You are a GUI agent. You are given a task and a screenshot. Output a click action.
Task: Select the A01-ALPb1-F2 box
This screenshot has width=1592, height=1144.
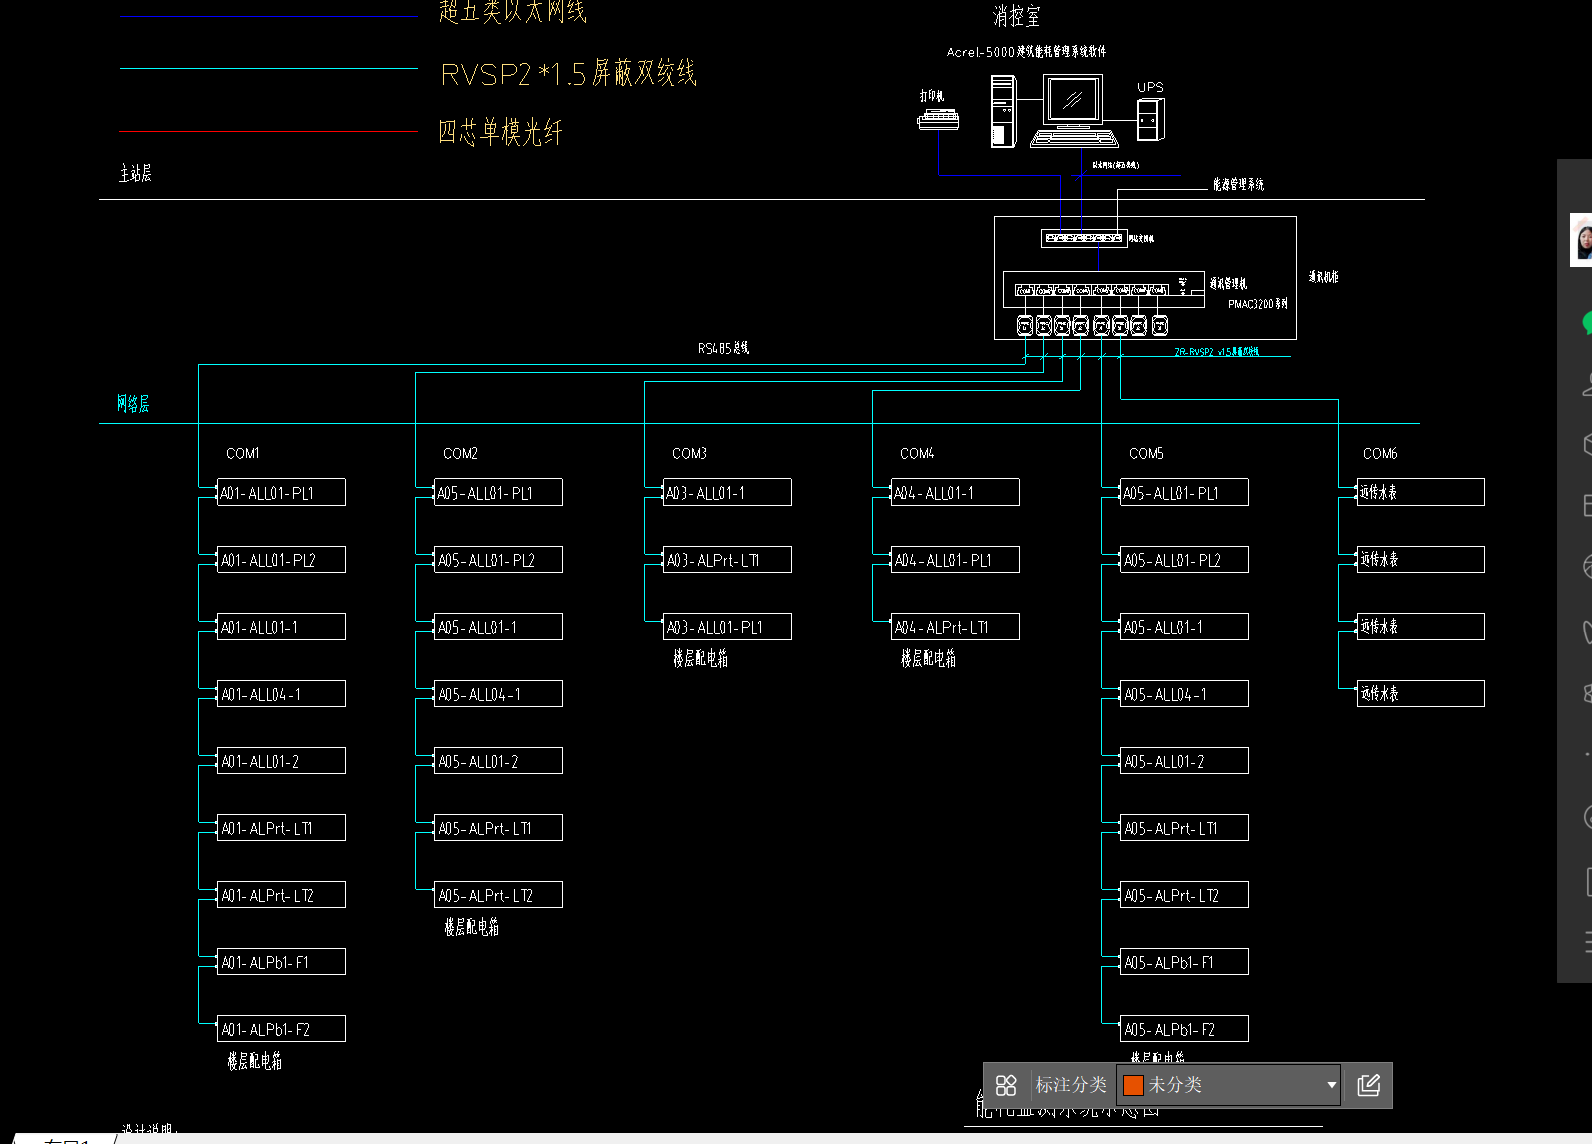[281, 1028]
